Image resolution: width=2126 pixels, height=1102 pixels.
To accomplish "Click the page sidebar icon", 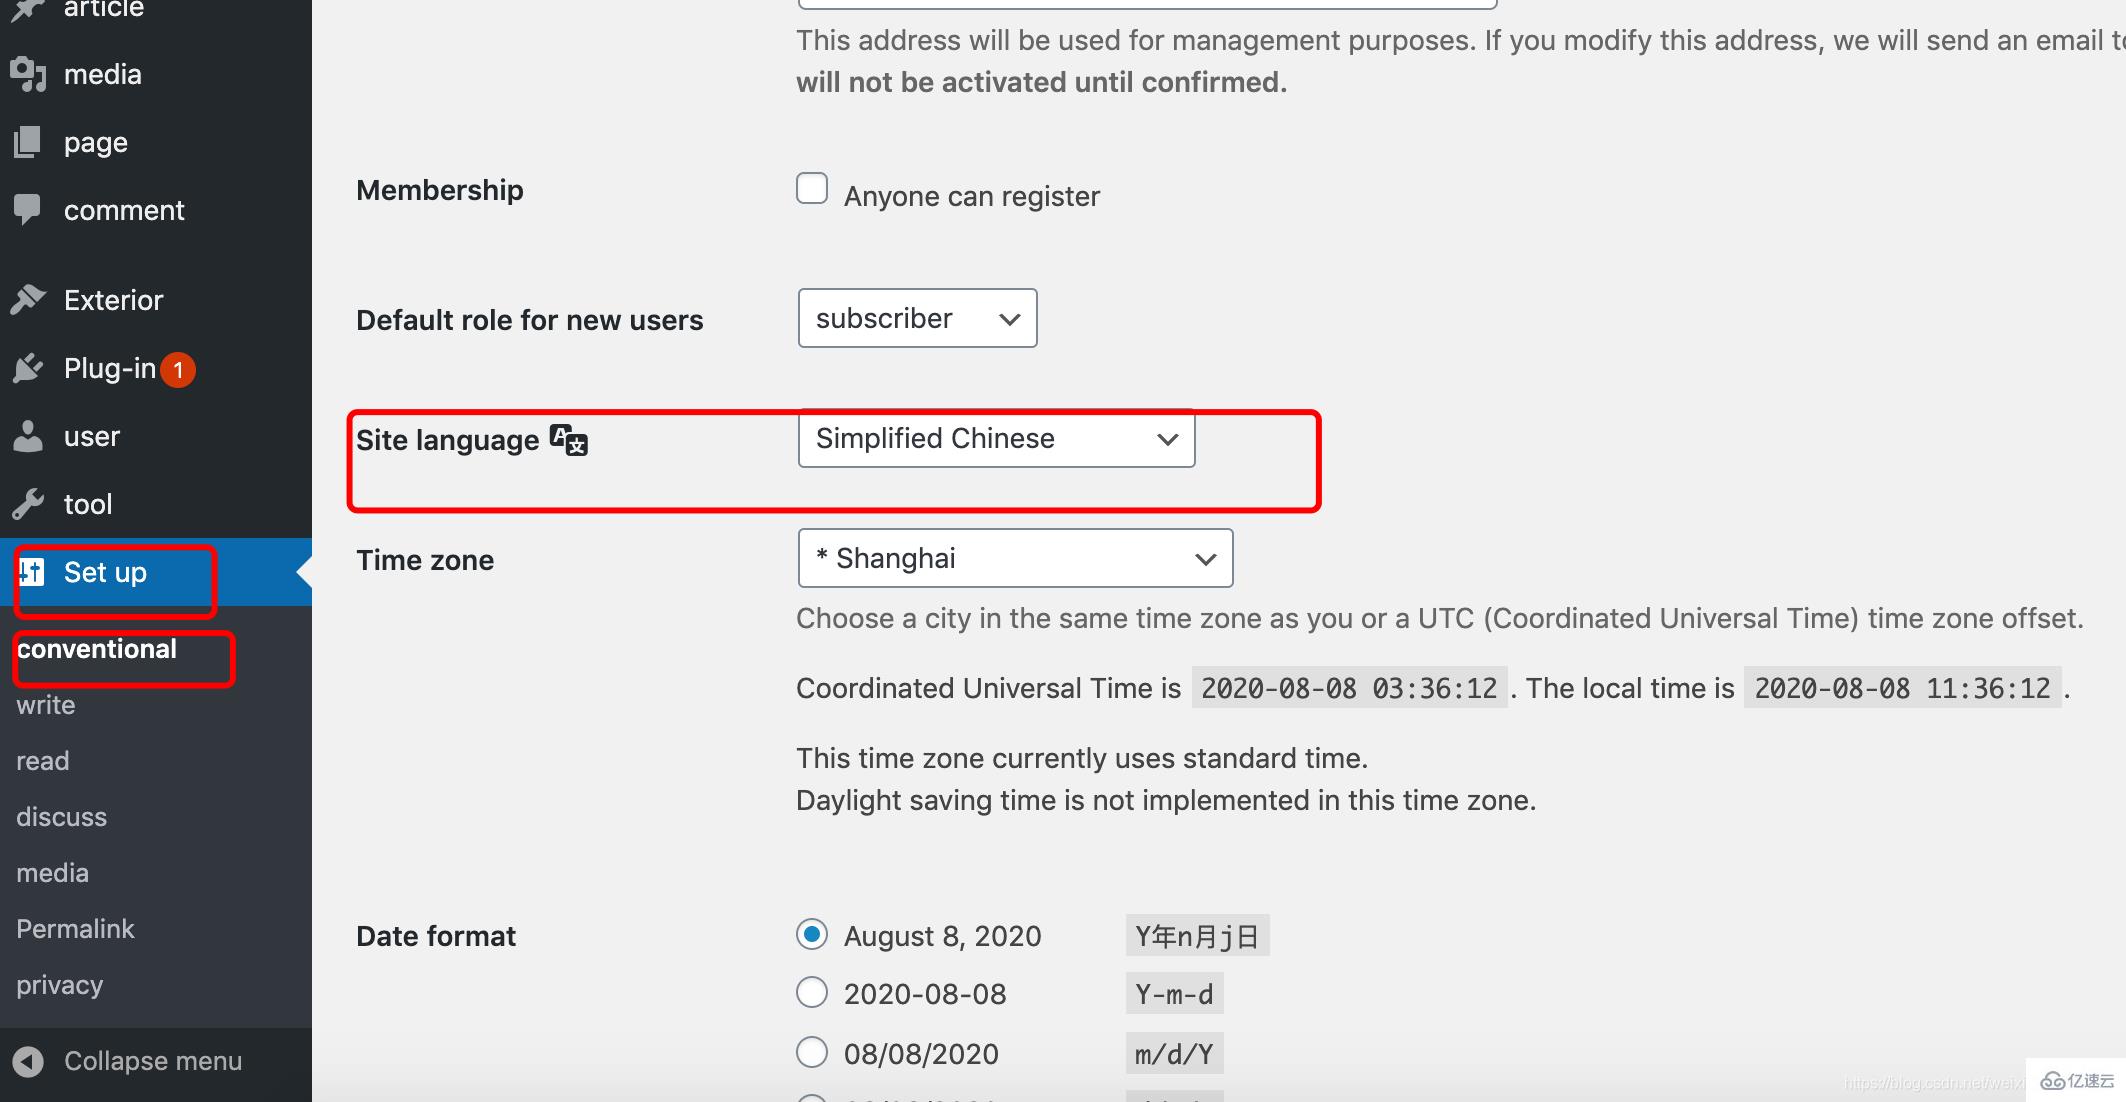I will (x=28, y=143).
